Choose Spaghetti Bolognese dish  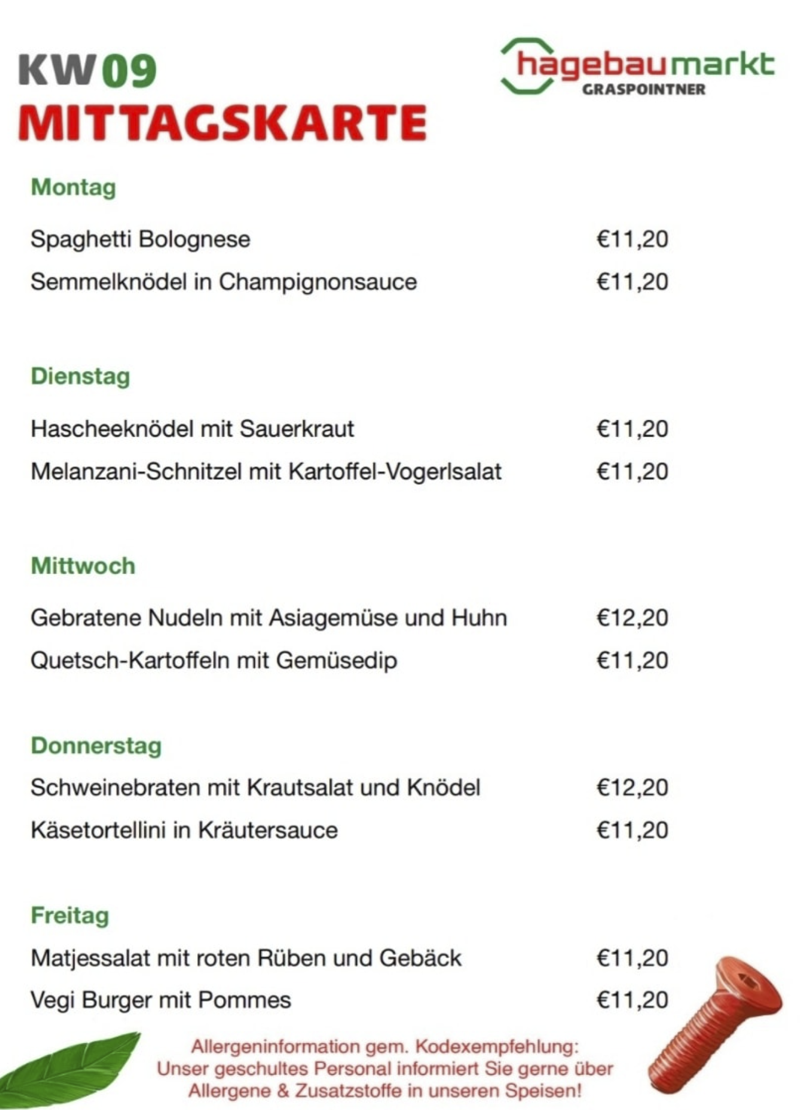point(140,240)
